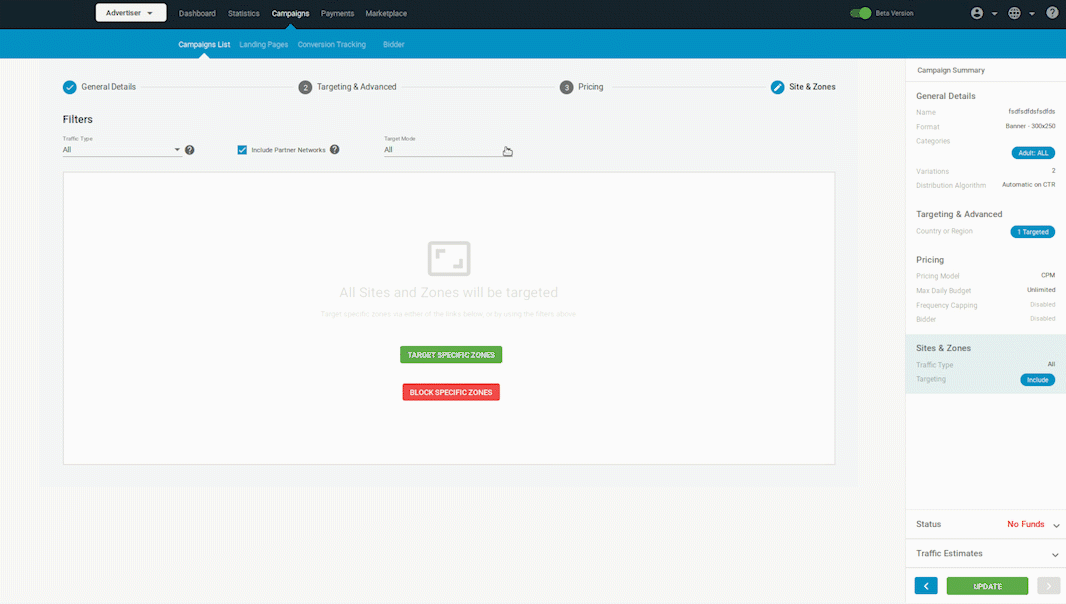Screen dimensions: 1066x604
Task: Expand the Traffic Estimates section
Action: tap(1056, 554)
